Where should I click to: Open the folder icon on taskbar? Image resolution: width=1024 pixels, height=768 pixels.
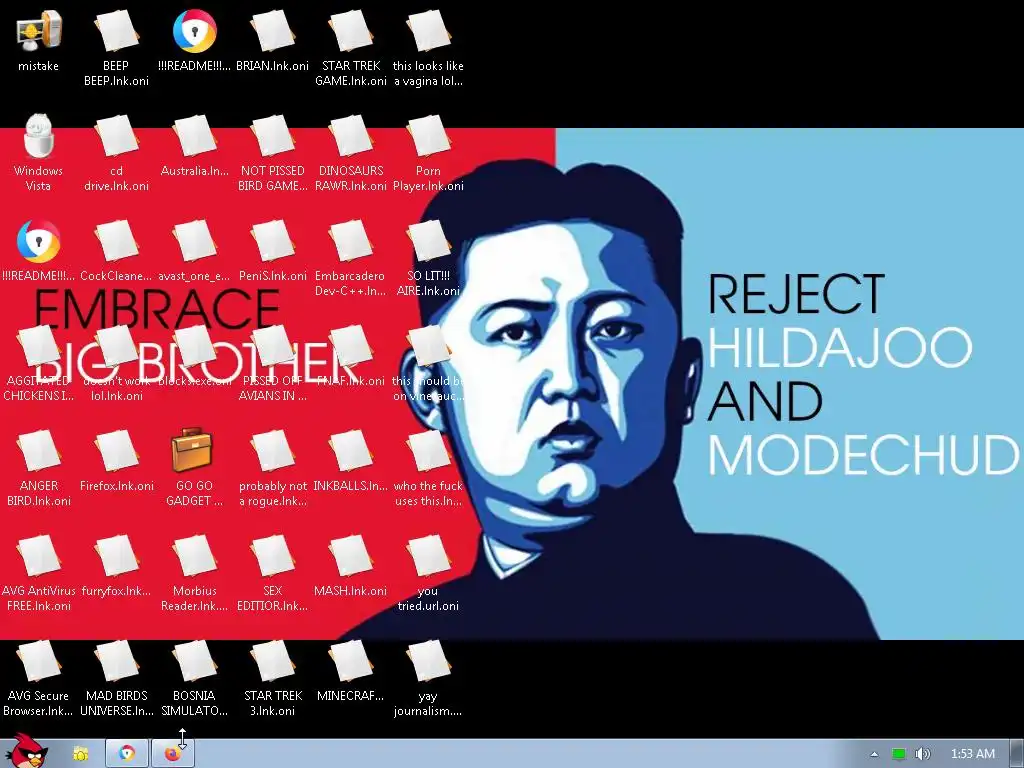click(80, 754)
